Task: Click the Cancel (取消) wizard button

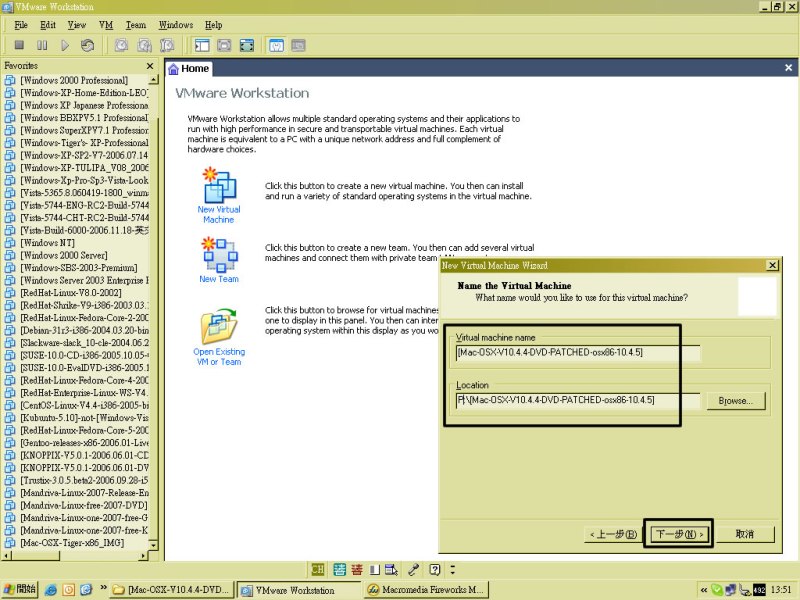Action: point(744,534)
